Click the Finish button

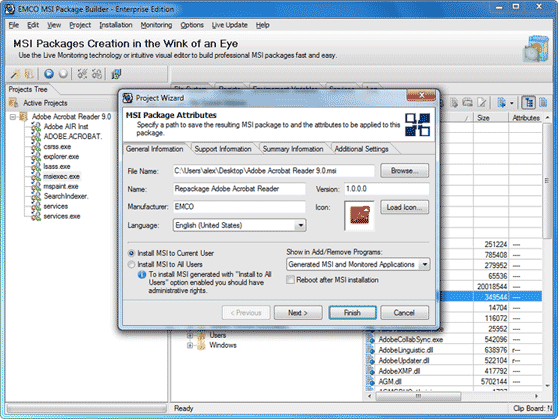[352, 313]
